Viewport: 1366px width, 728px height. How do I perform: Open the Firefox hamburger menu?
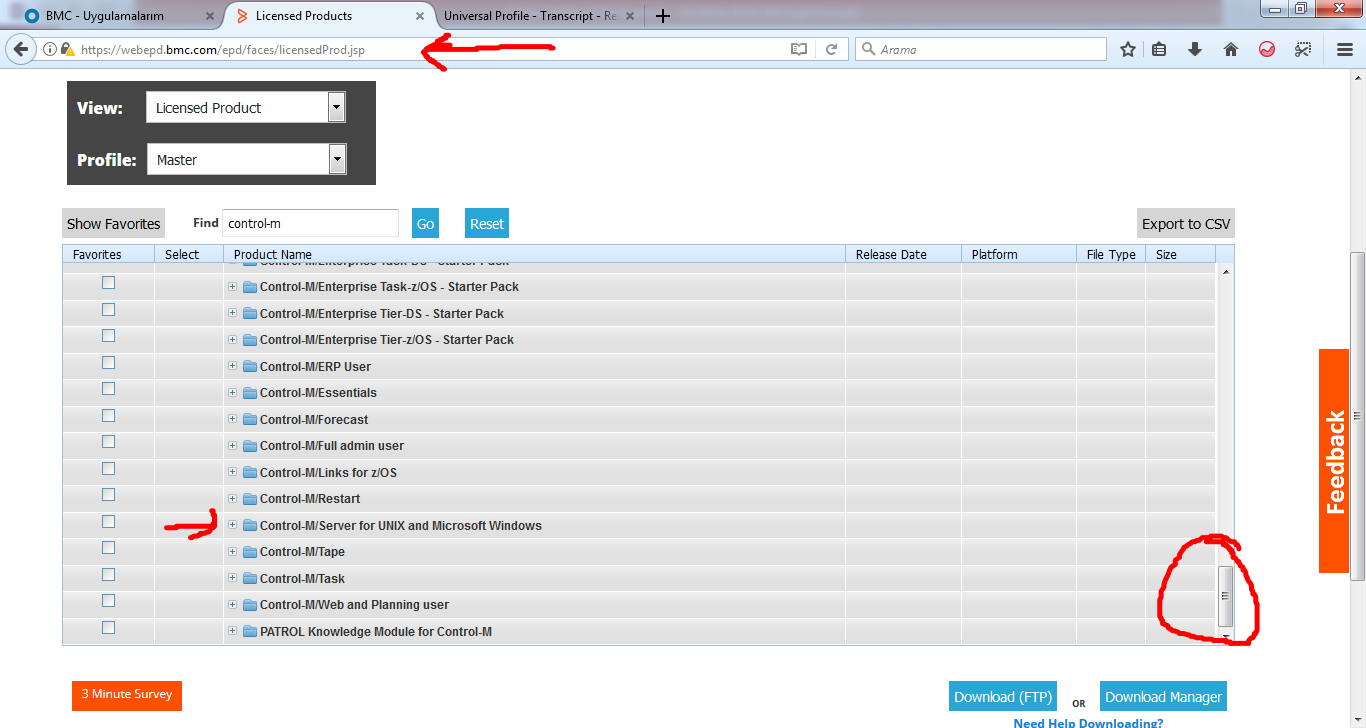(x=1345, y=49)
